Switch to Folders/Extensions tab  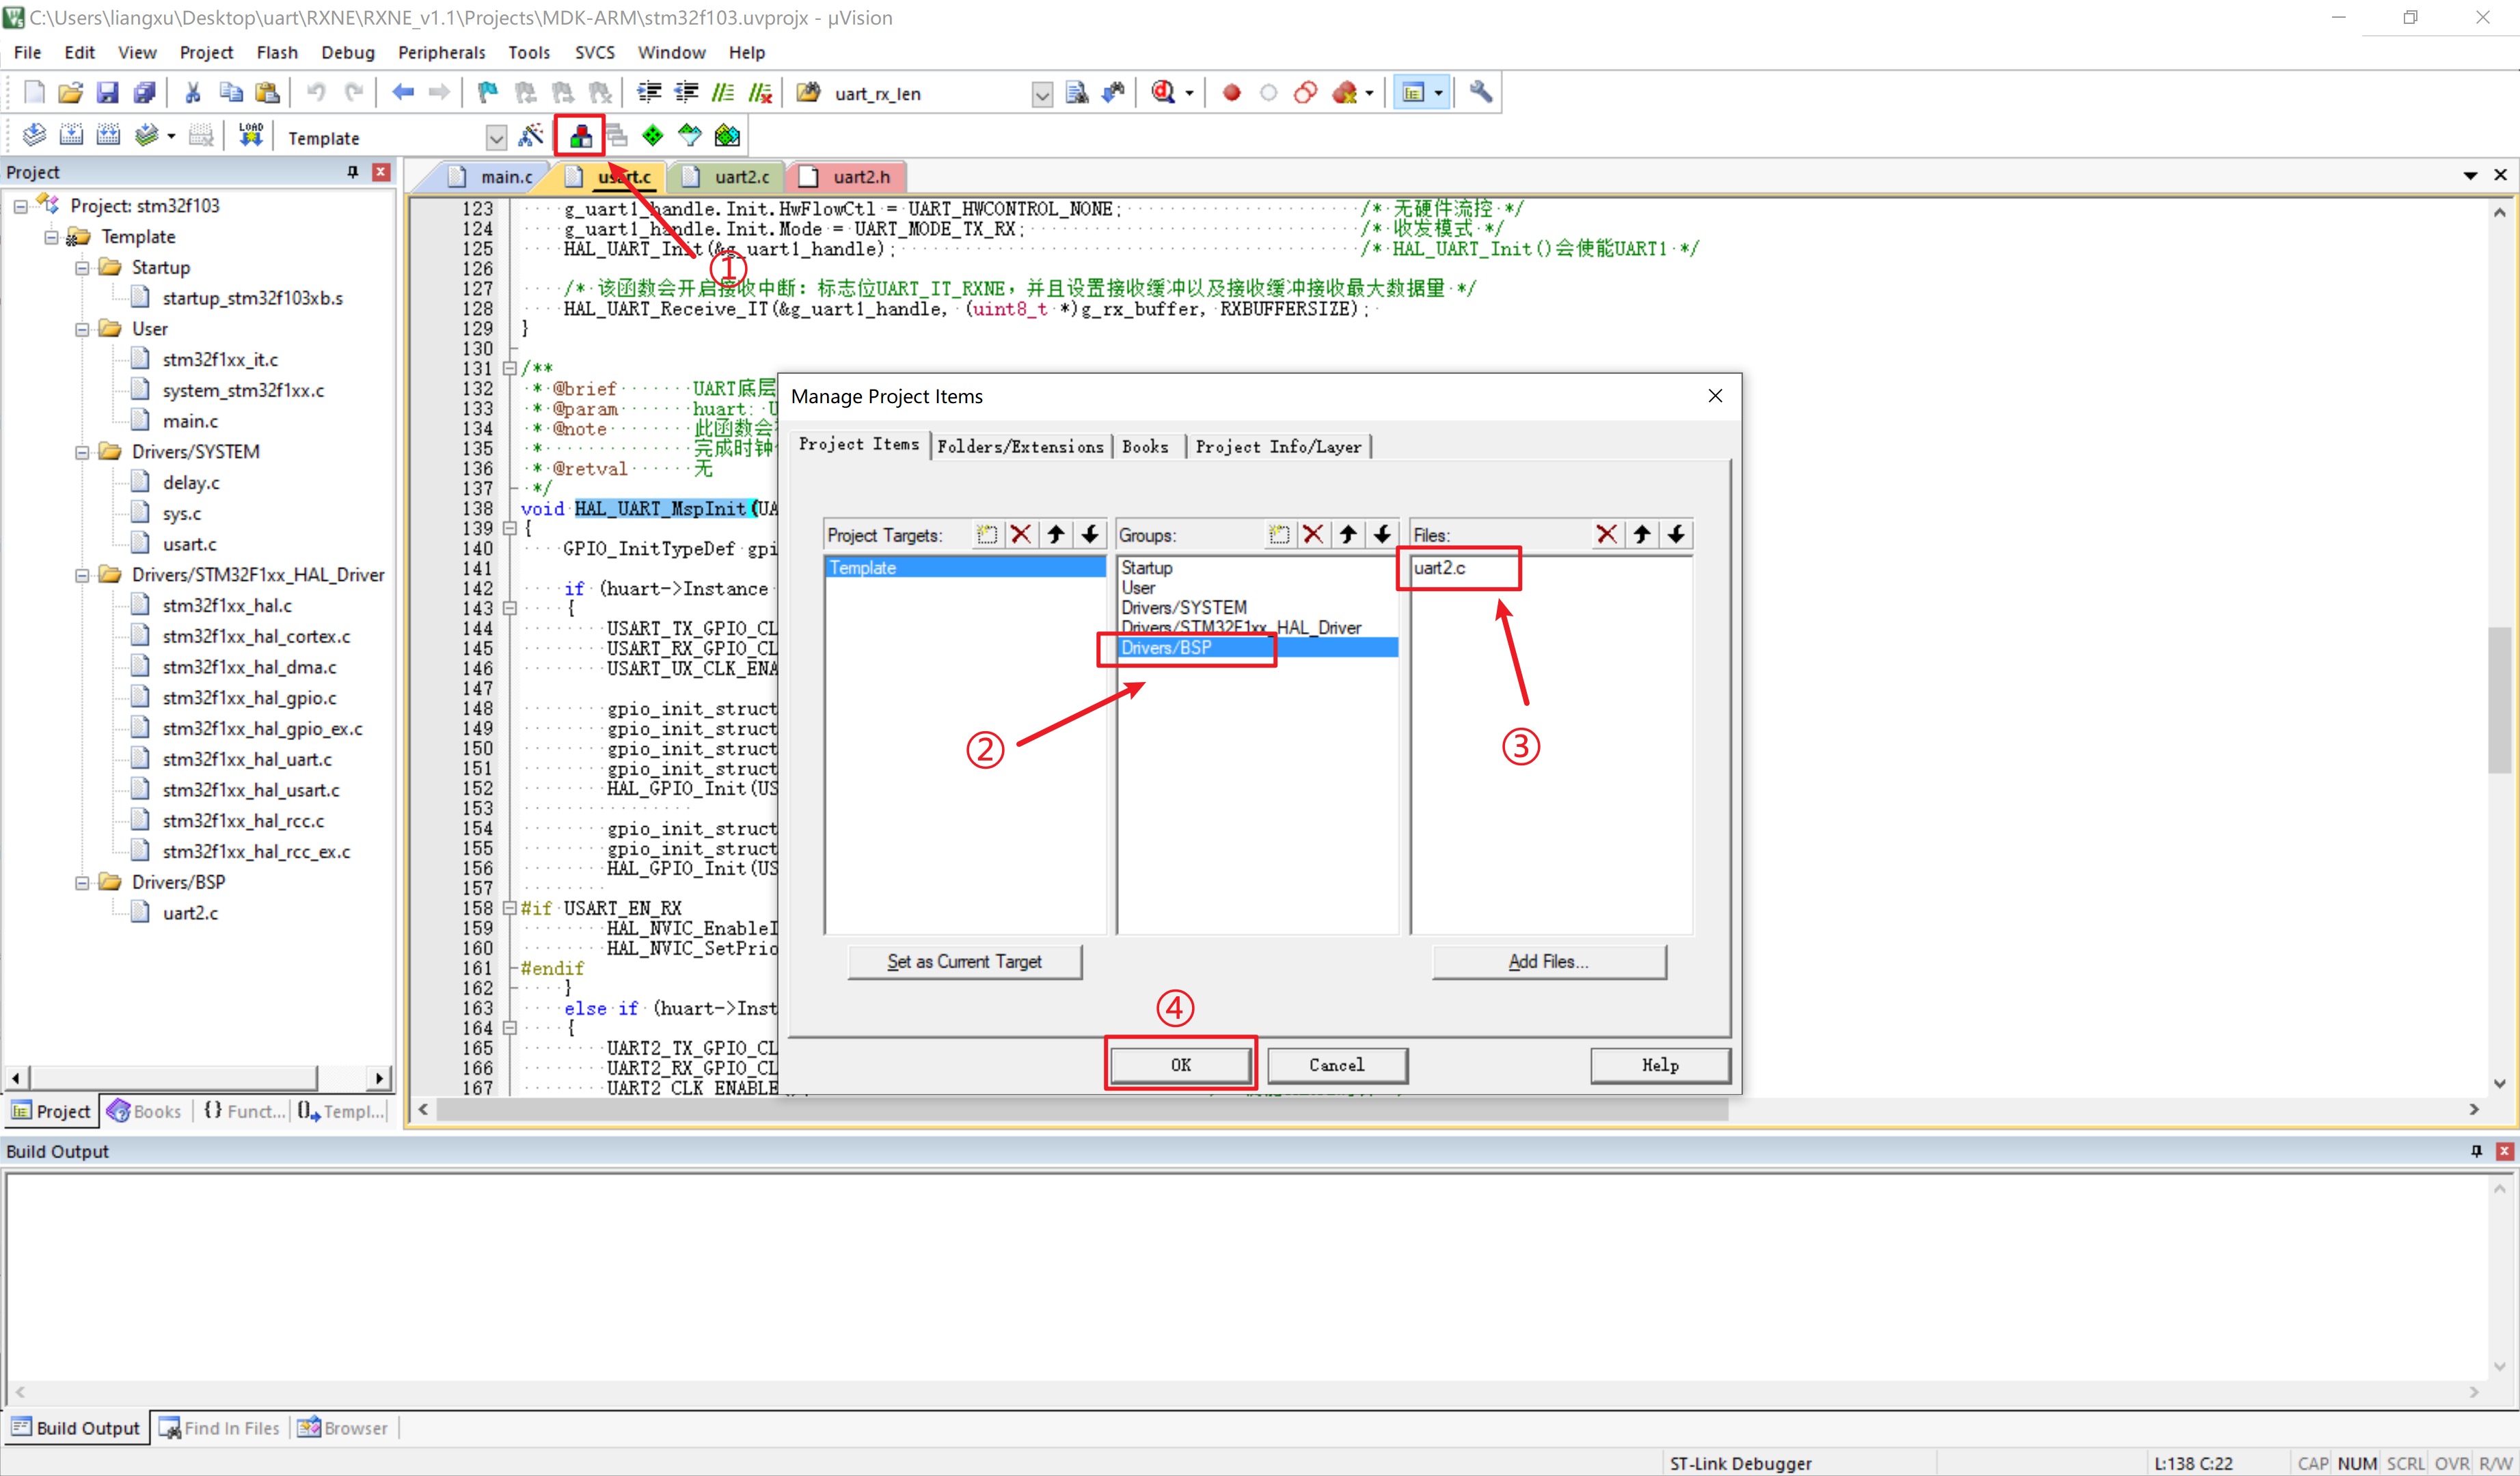pos(1020,447)
